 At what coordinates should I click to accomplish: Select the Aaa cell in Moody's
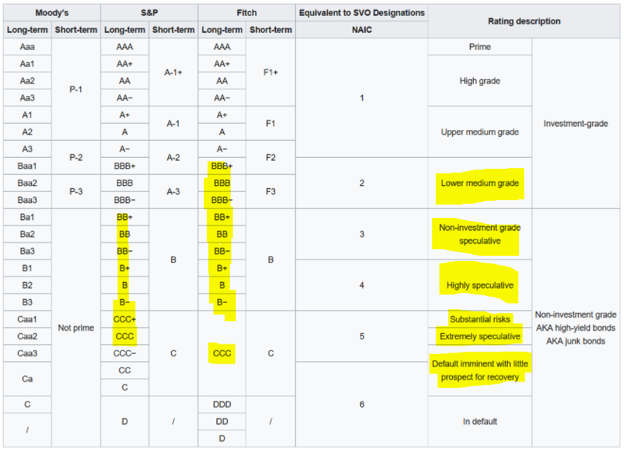[27, 47]
